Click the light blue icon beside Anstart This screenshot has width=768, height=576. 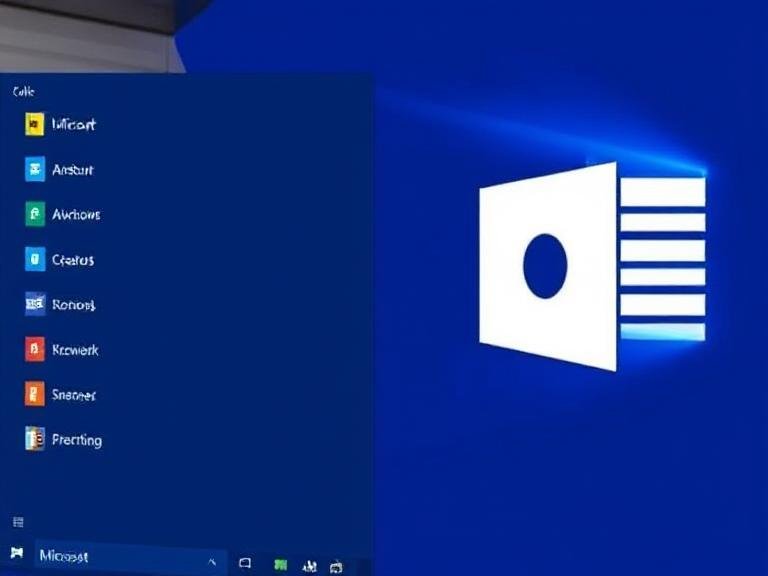pos(35,169)
